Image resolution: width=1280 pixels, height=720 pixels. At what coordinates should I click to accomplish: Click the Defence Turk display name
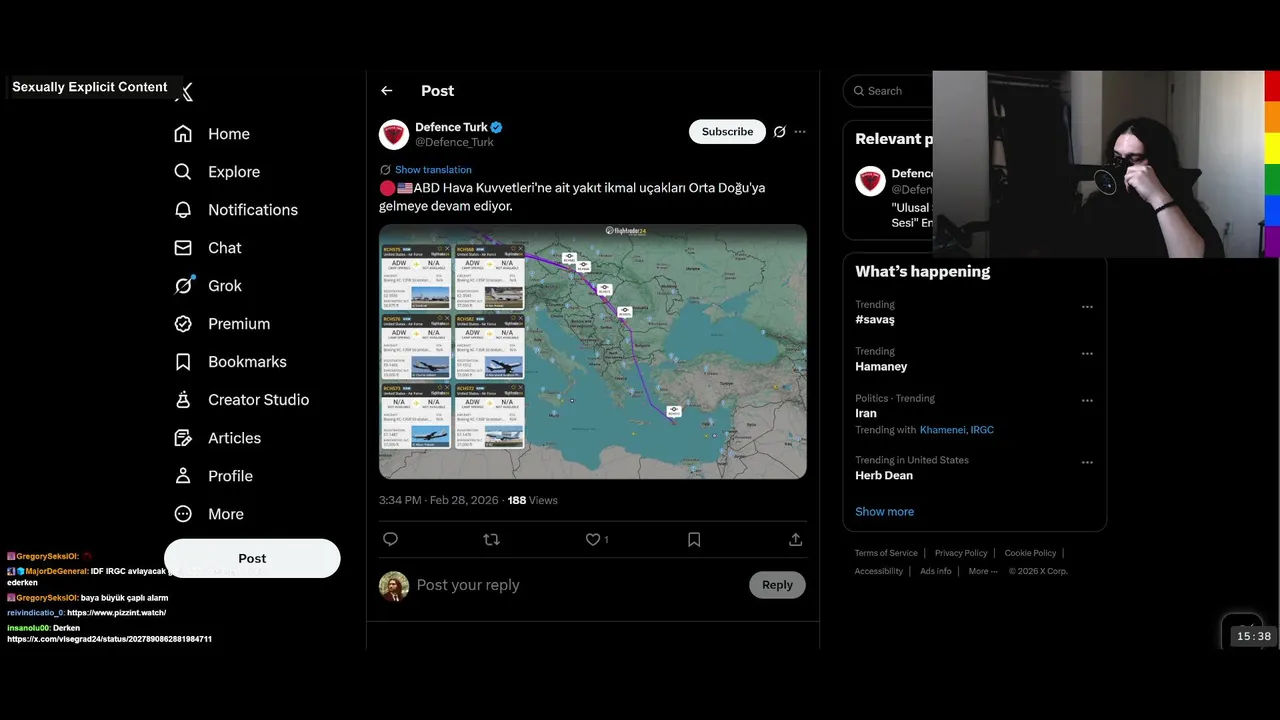click(x=451, y=127)
